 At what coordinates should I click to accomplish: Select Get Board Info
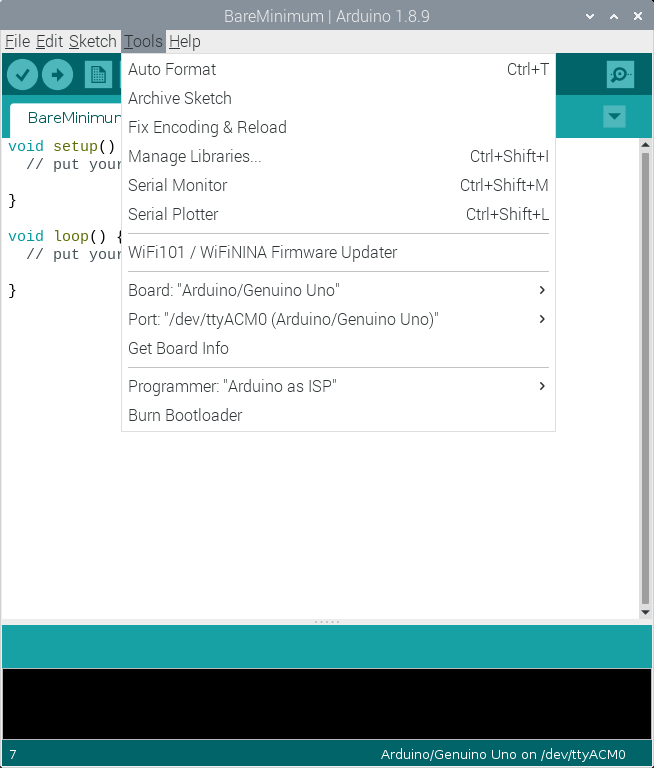pyautogui.click(x=338, y=348)
